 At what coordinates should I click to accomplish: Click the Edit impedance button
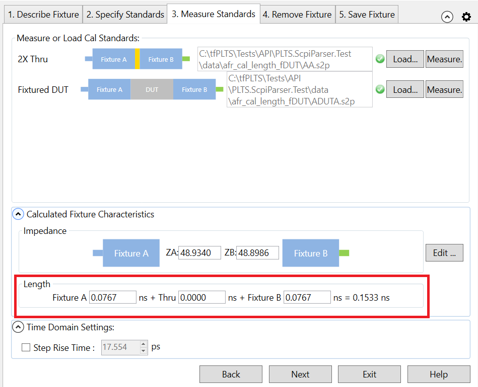pos(444,253)
